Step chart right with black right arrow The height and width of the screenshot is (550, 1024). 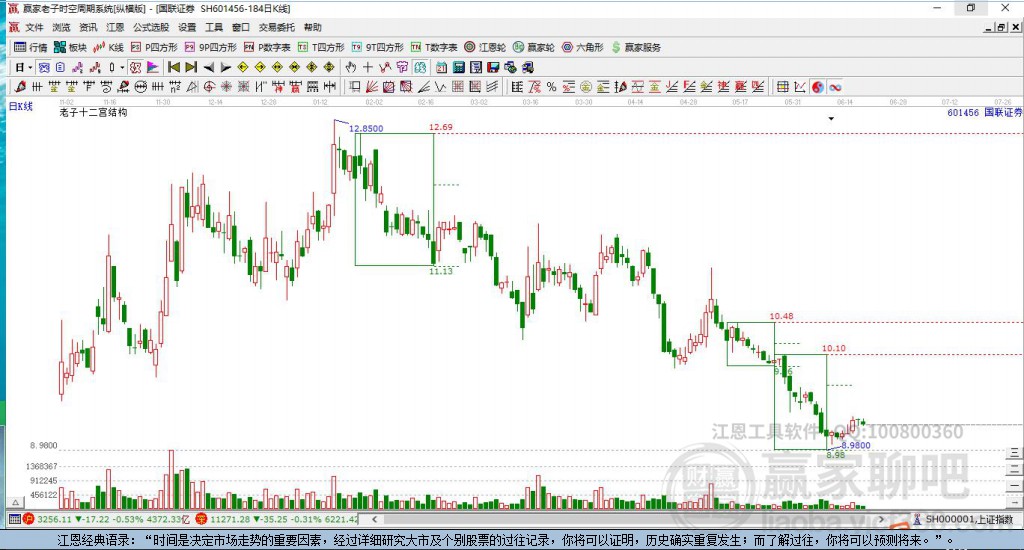[225, 67]
